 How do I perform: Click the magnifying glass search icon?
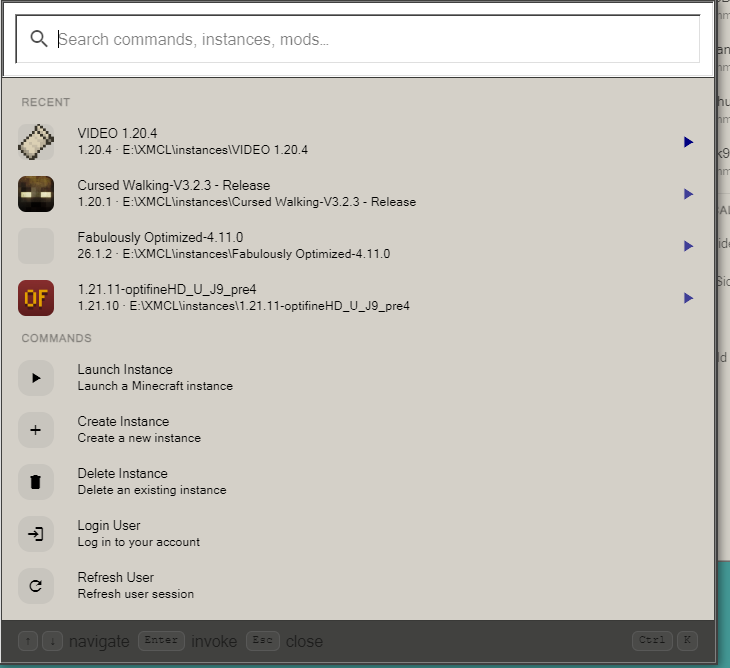click(x=39, y=39)
